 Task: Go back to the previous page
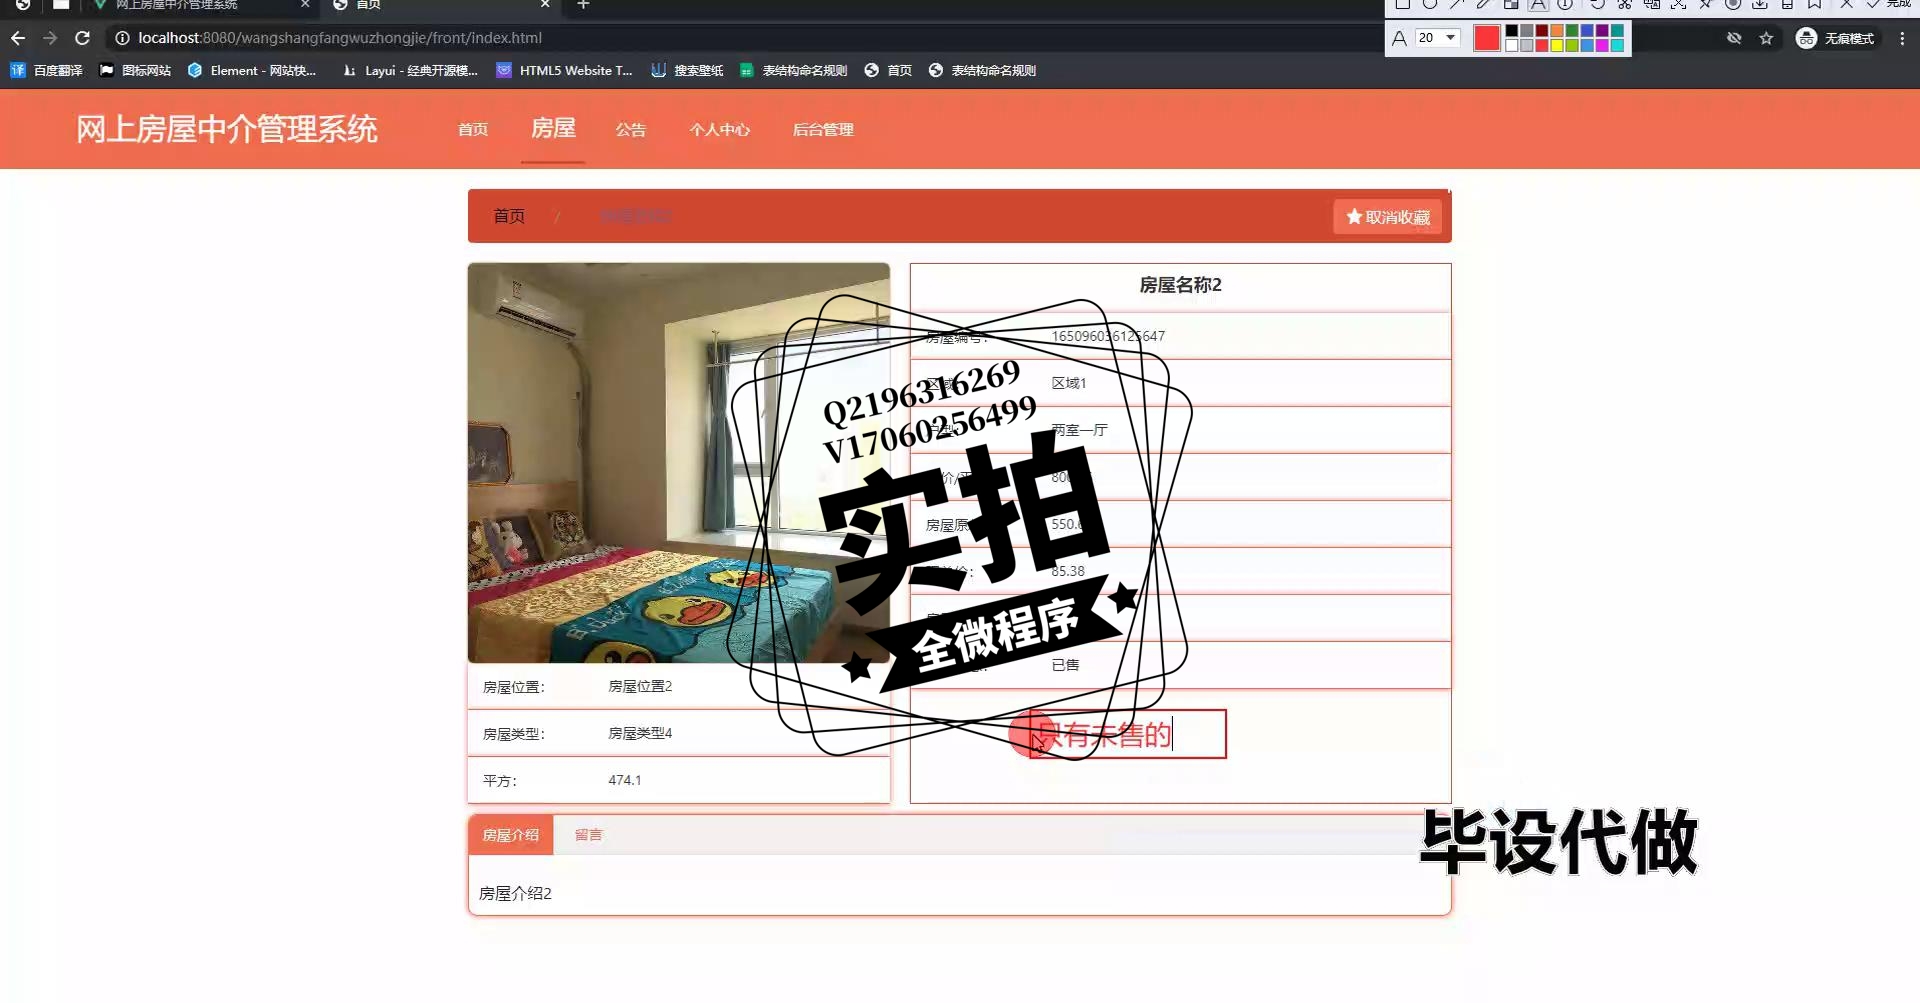point(18,38)
